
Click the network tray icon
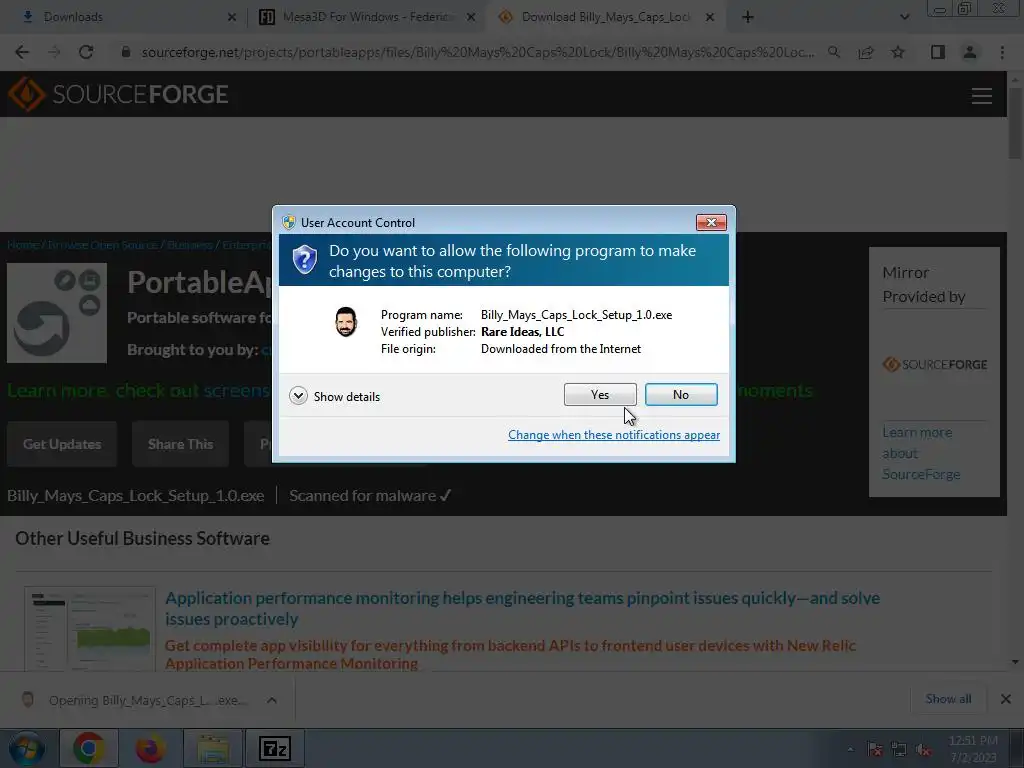899,750
